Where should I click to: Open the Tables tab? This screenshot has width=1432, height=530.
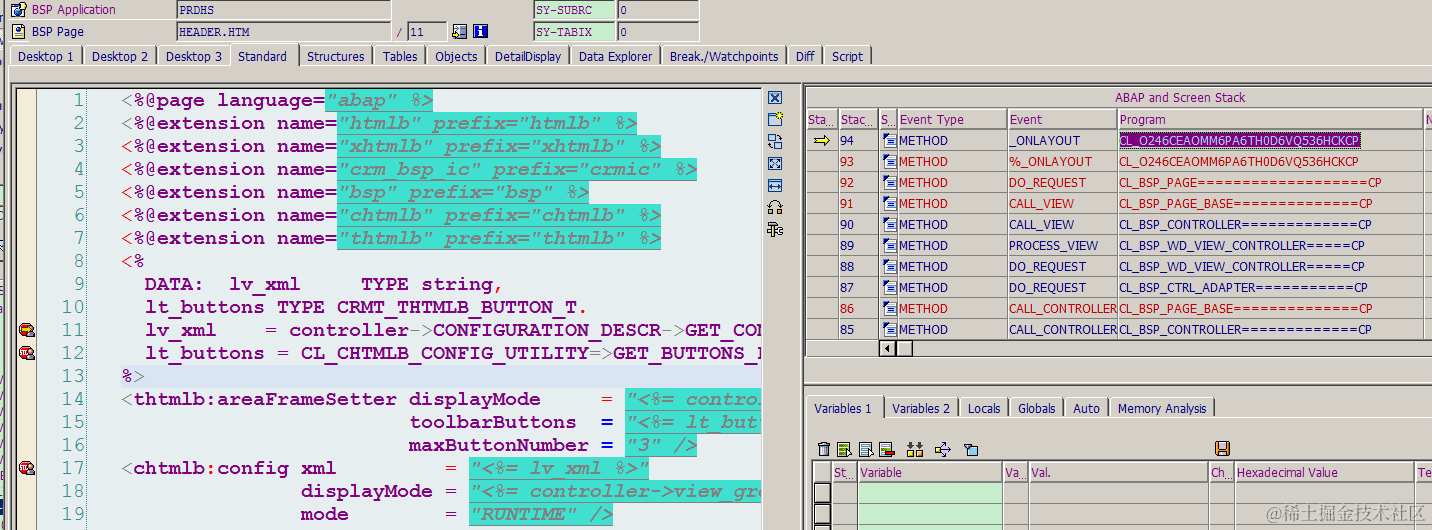[400, 57]
